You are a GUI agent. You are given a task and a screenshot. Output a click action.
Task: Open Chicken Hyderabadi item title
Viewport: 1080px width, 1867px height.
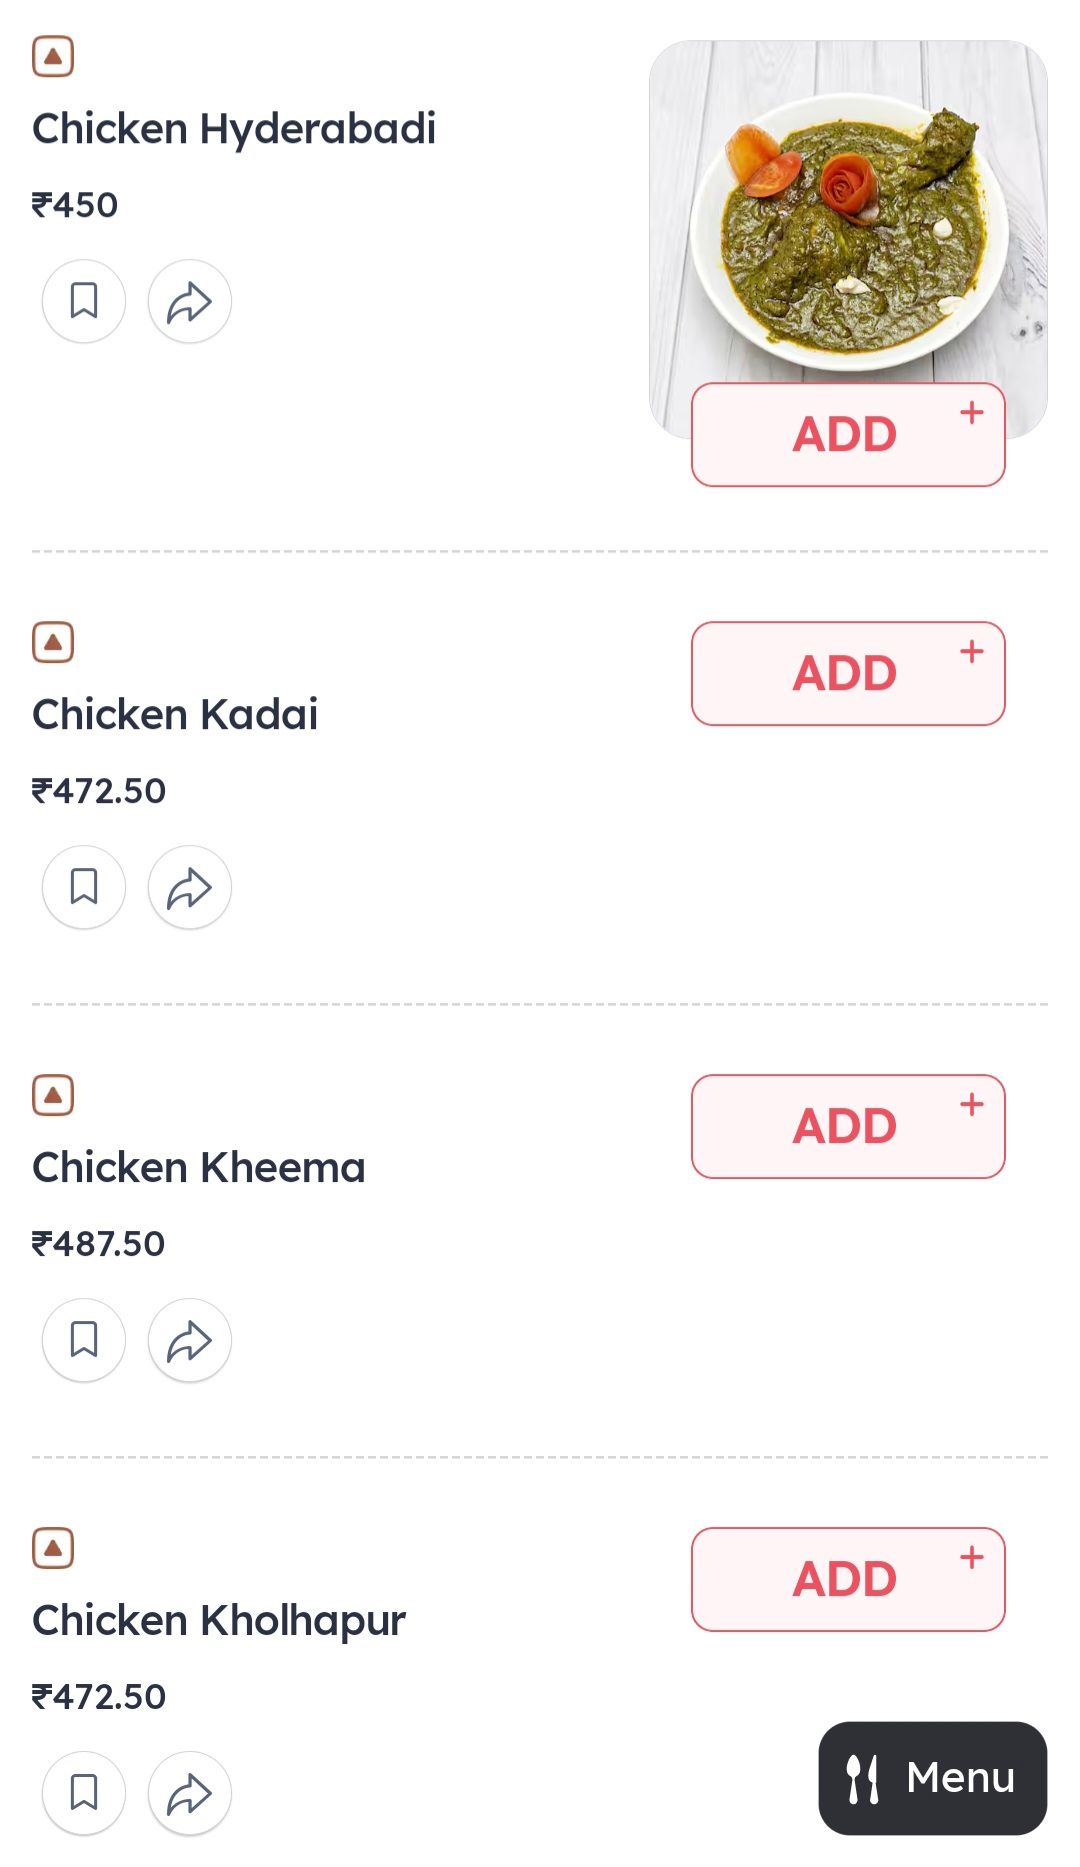click(x=234, y=129)
